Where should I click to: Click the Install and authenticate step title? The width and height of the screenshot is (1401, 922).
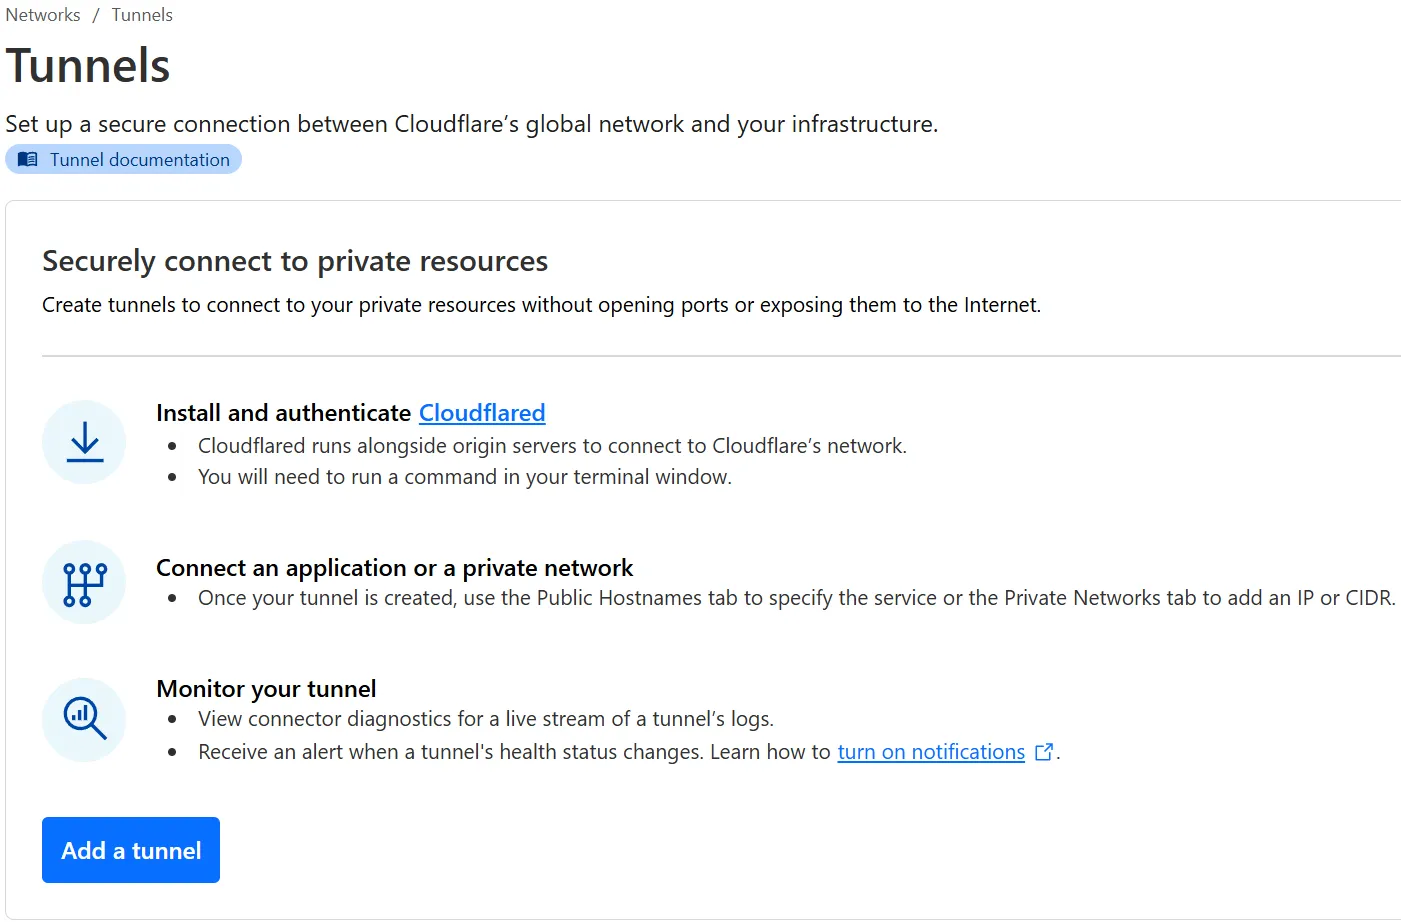pos(283,412)
